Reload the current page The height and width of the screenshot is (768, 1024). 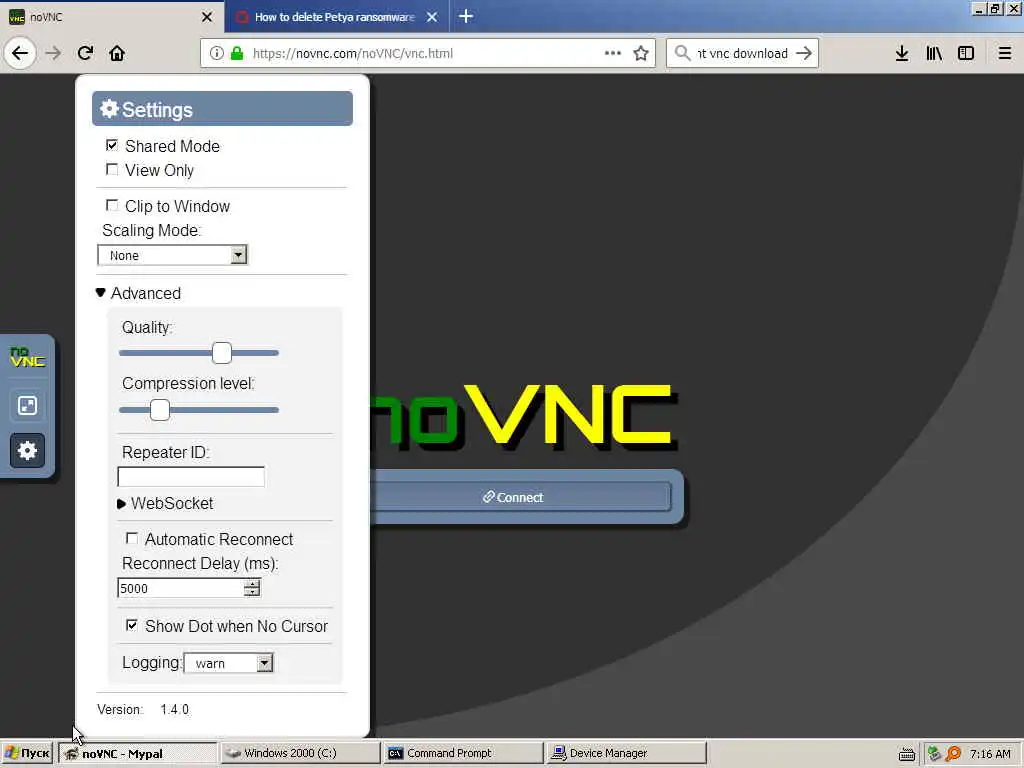[x=85, y=53]
